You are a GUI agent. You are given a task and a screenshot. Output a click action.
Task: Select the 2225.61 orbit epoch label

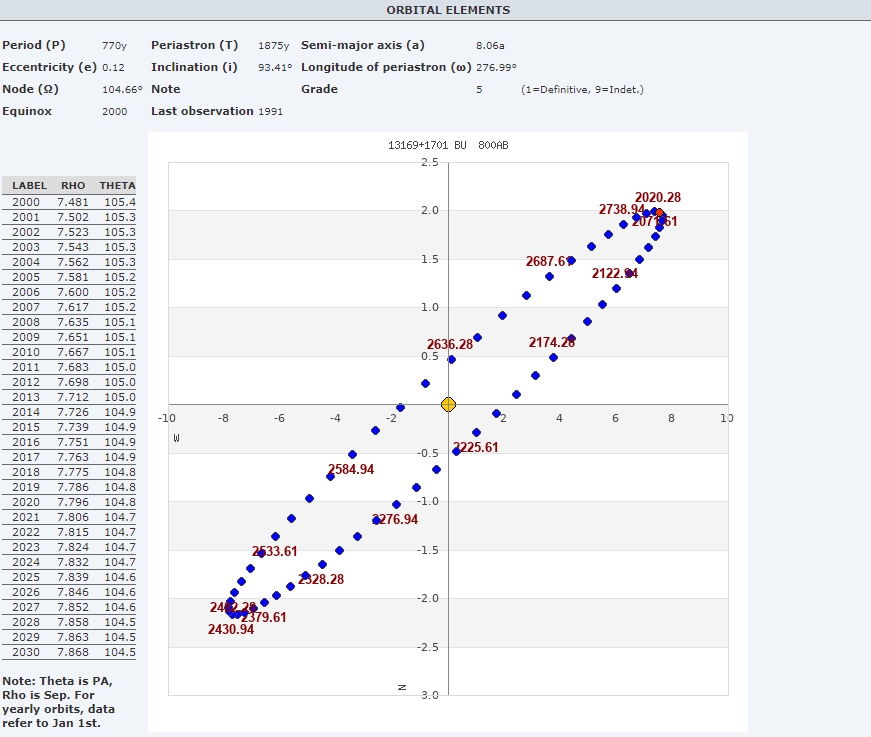tap(475, 447)
